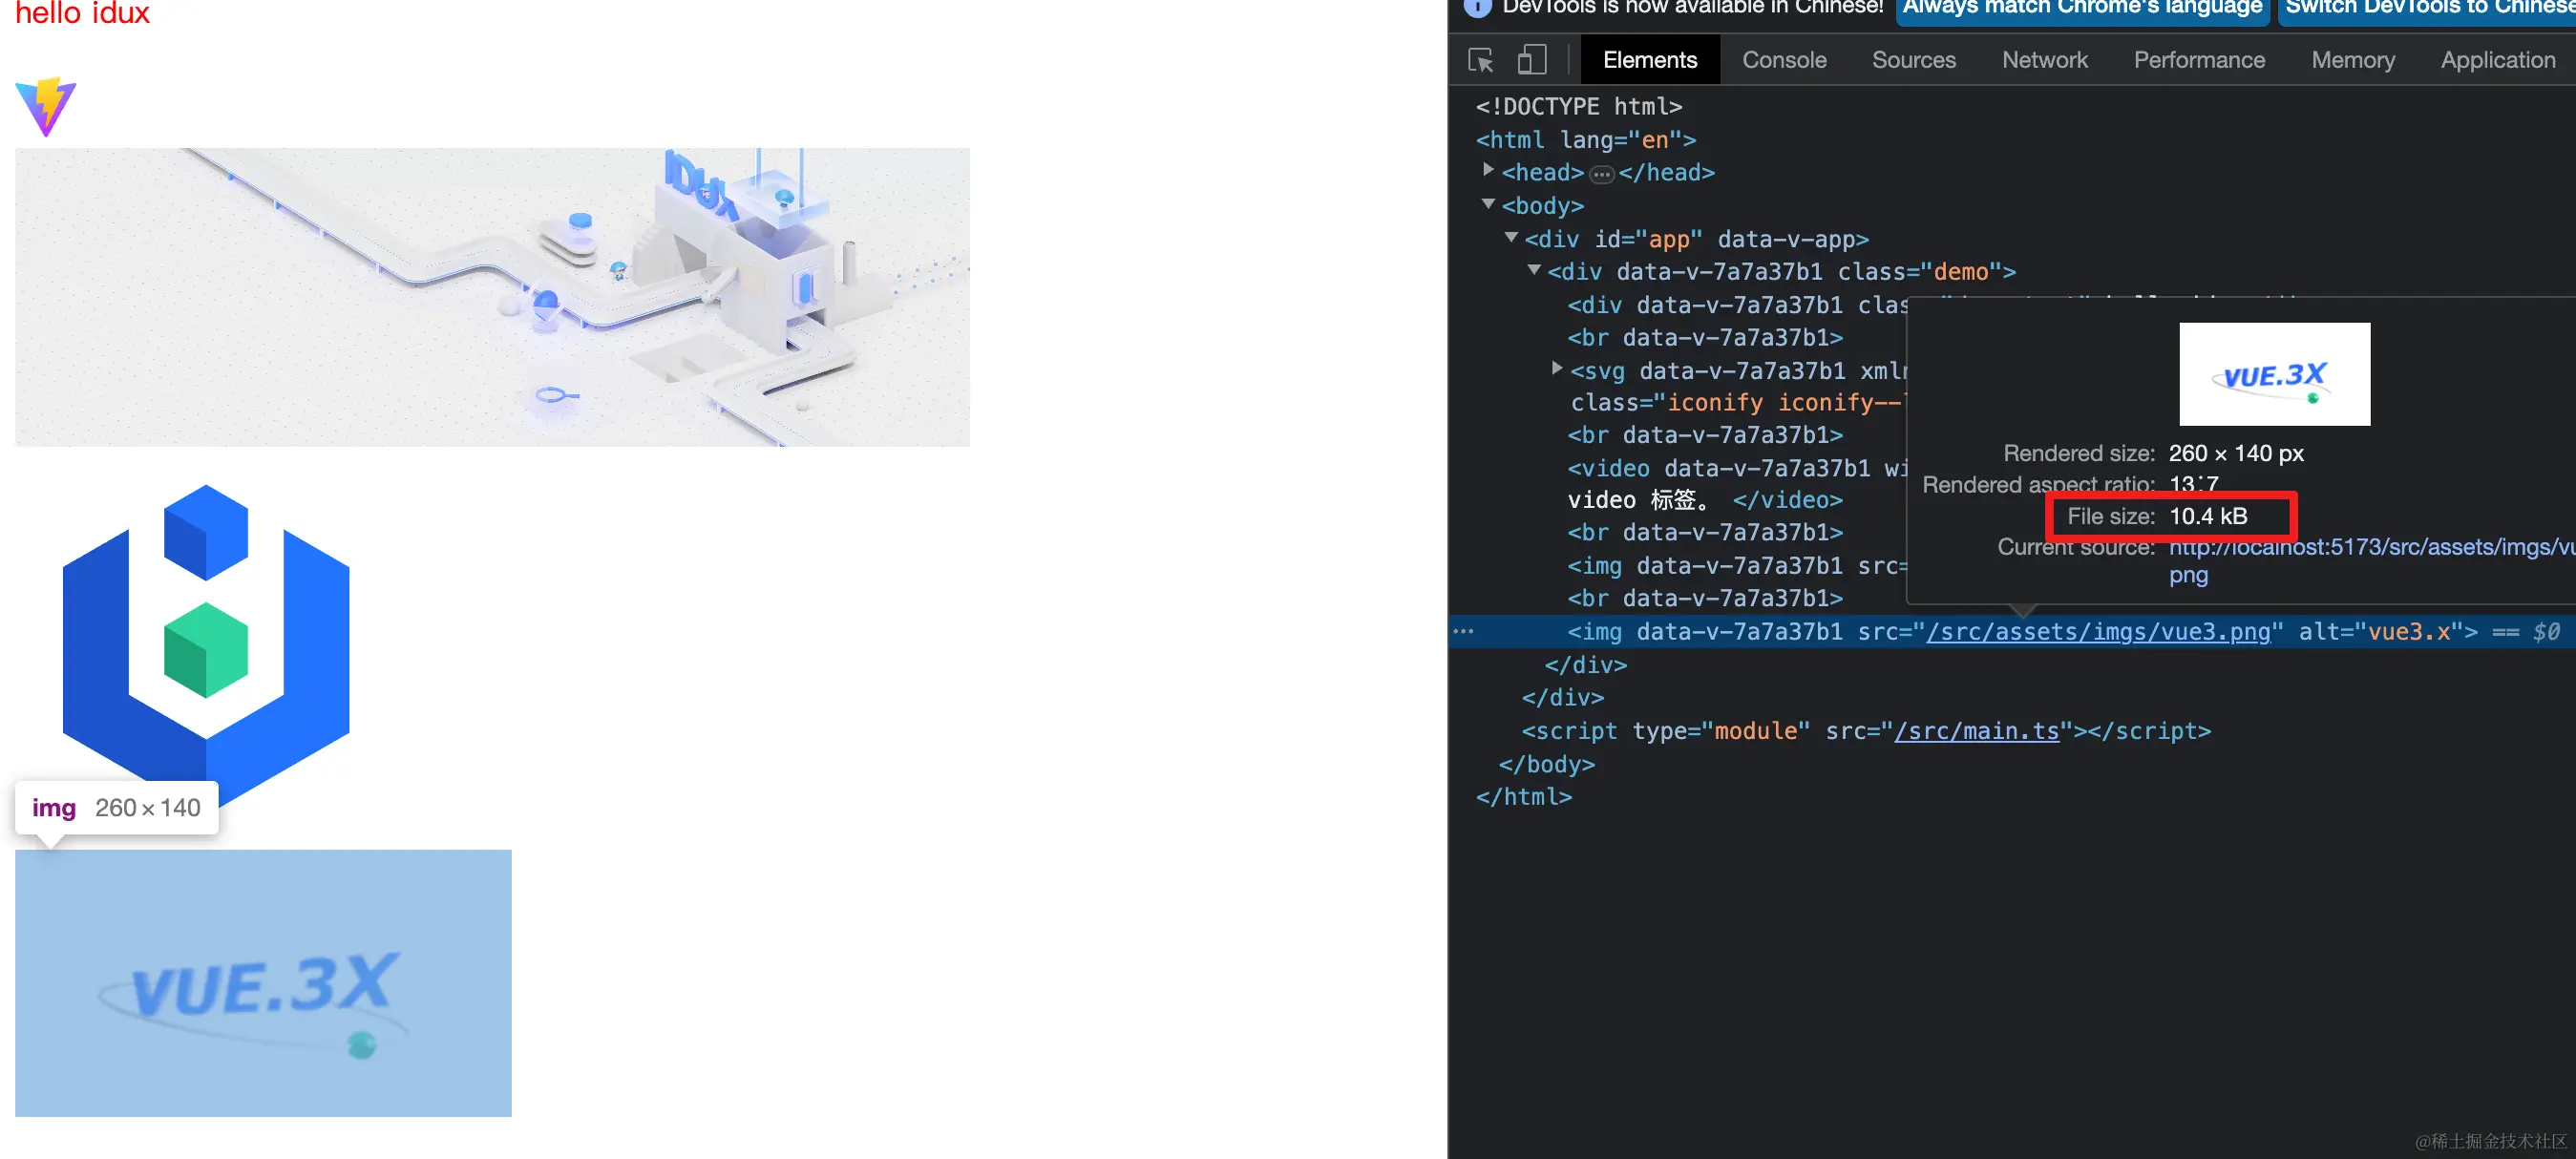
Task: Click the VUE.3X preview thumbnail in tooltip
Action: 2274,374
